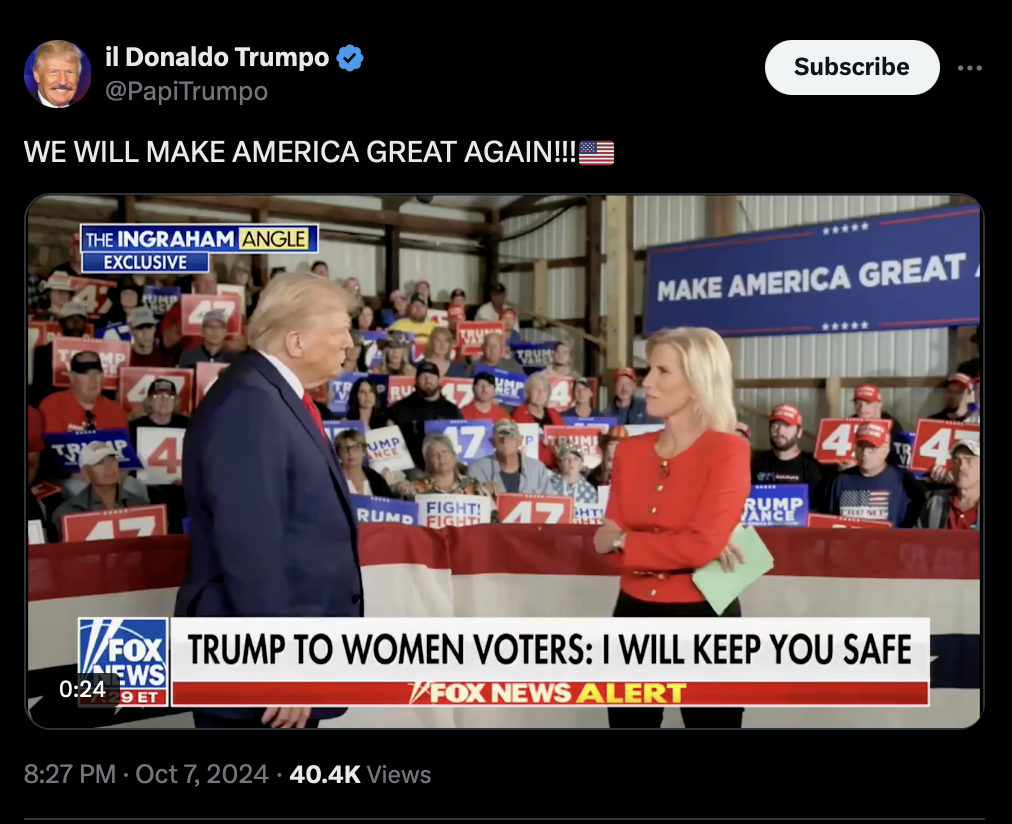Click The Ingraham Angle Exclusive logo
The height and width of the screenshot is (824, 1012).
point(199,247)
